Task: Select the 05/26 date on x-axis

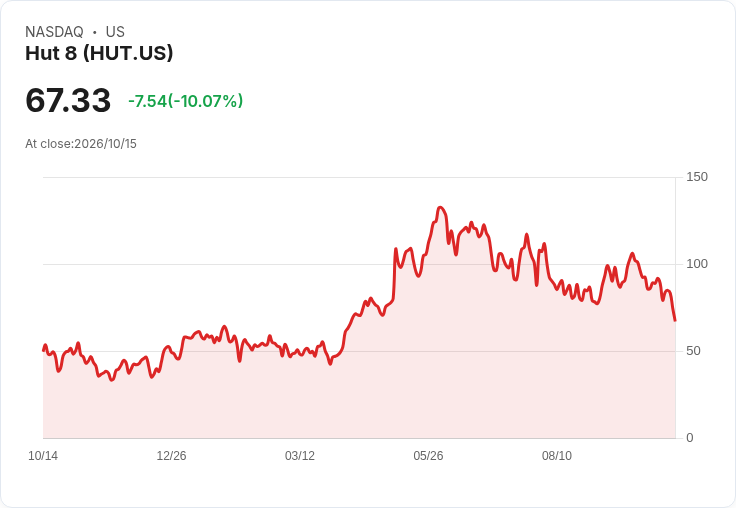Action: [428, 456]
